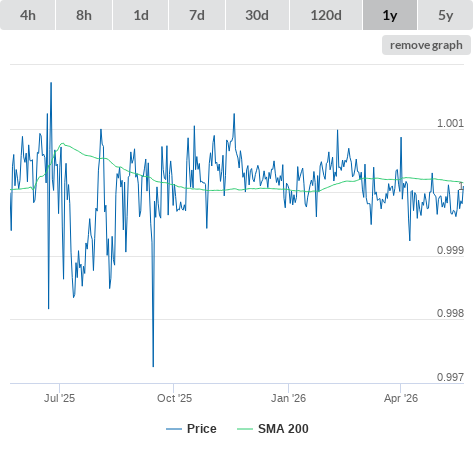Click the 0.997 y-axis price label
Viewport: 474px width, 455px height.
450,377
